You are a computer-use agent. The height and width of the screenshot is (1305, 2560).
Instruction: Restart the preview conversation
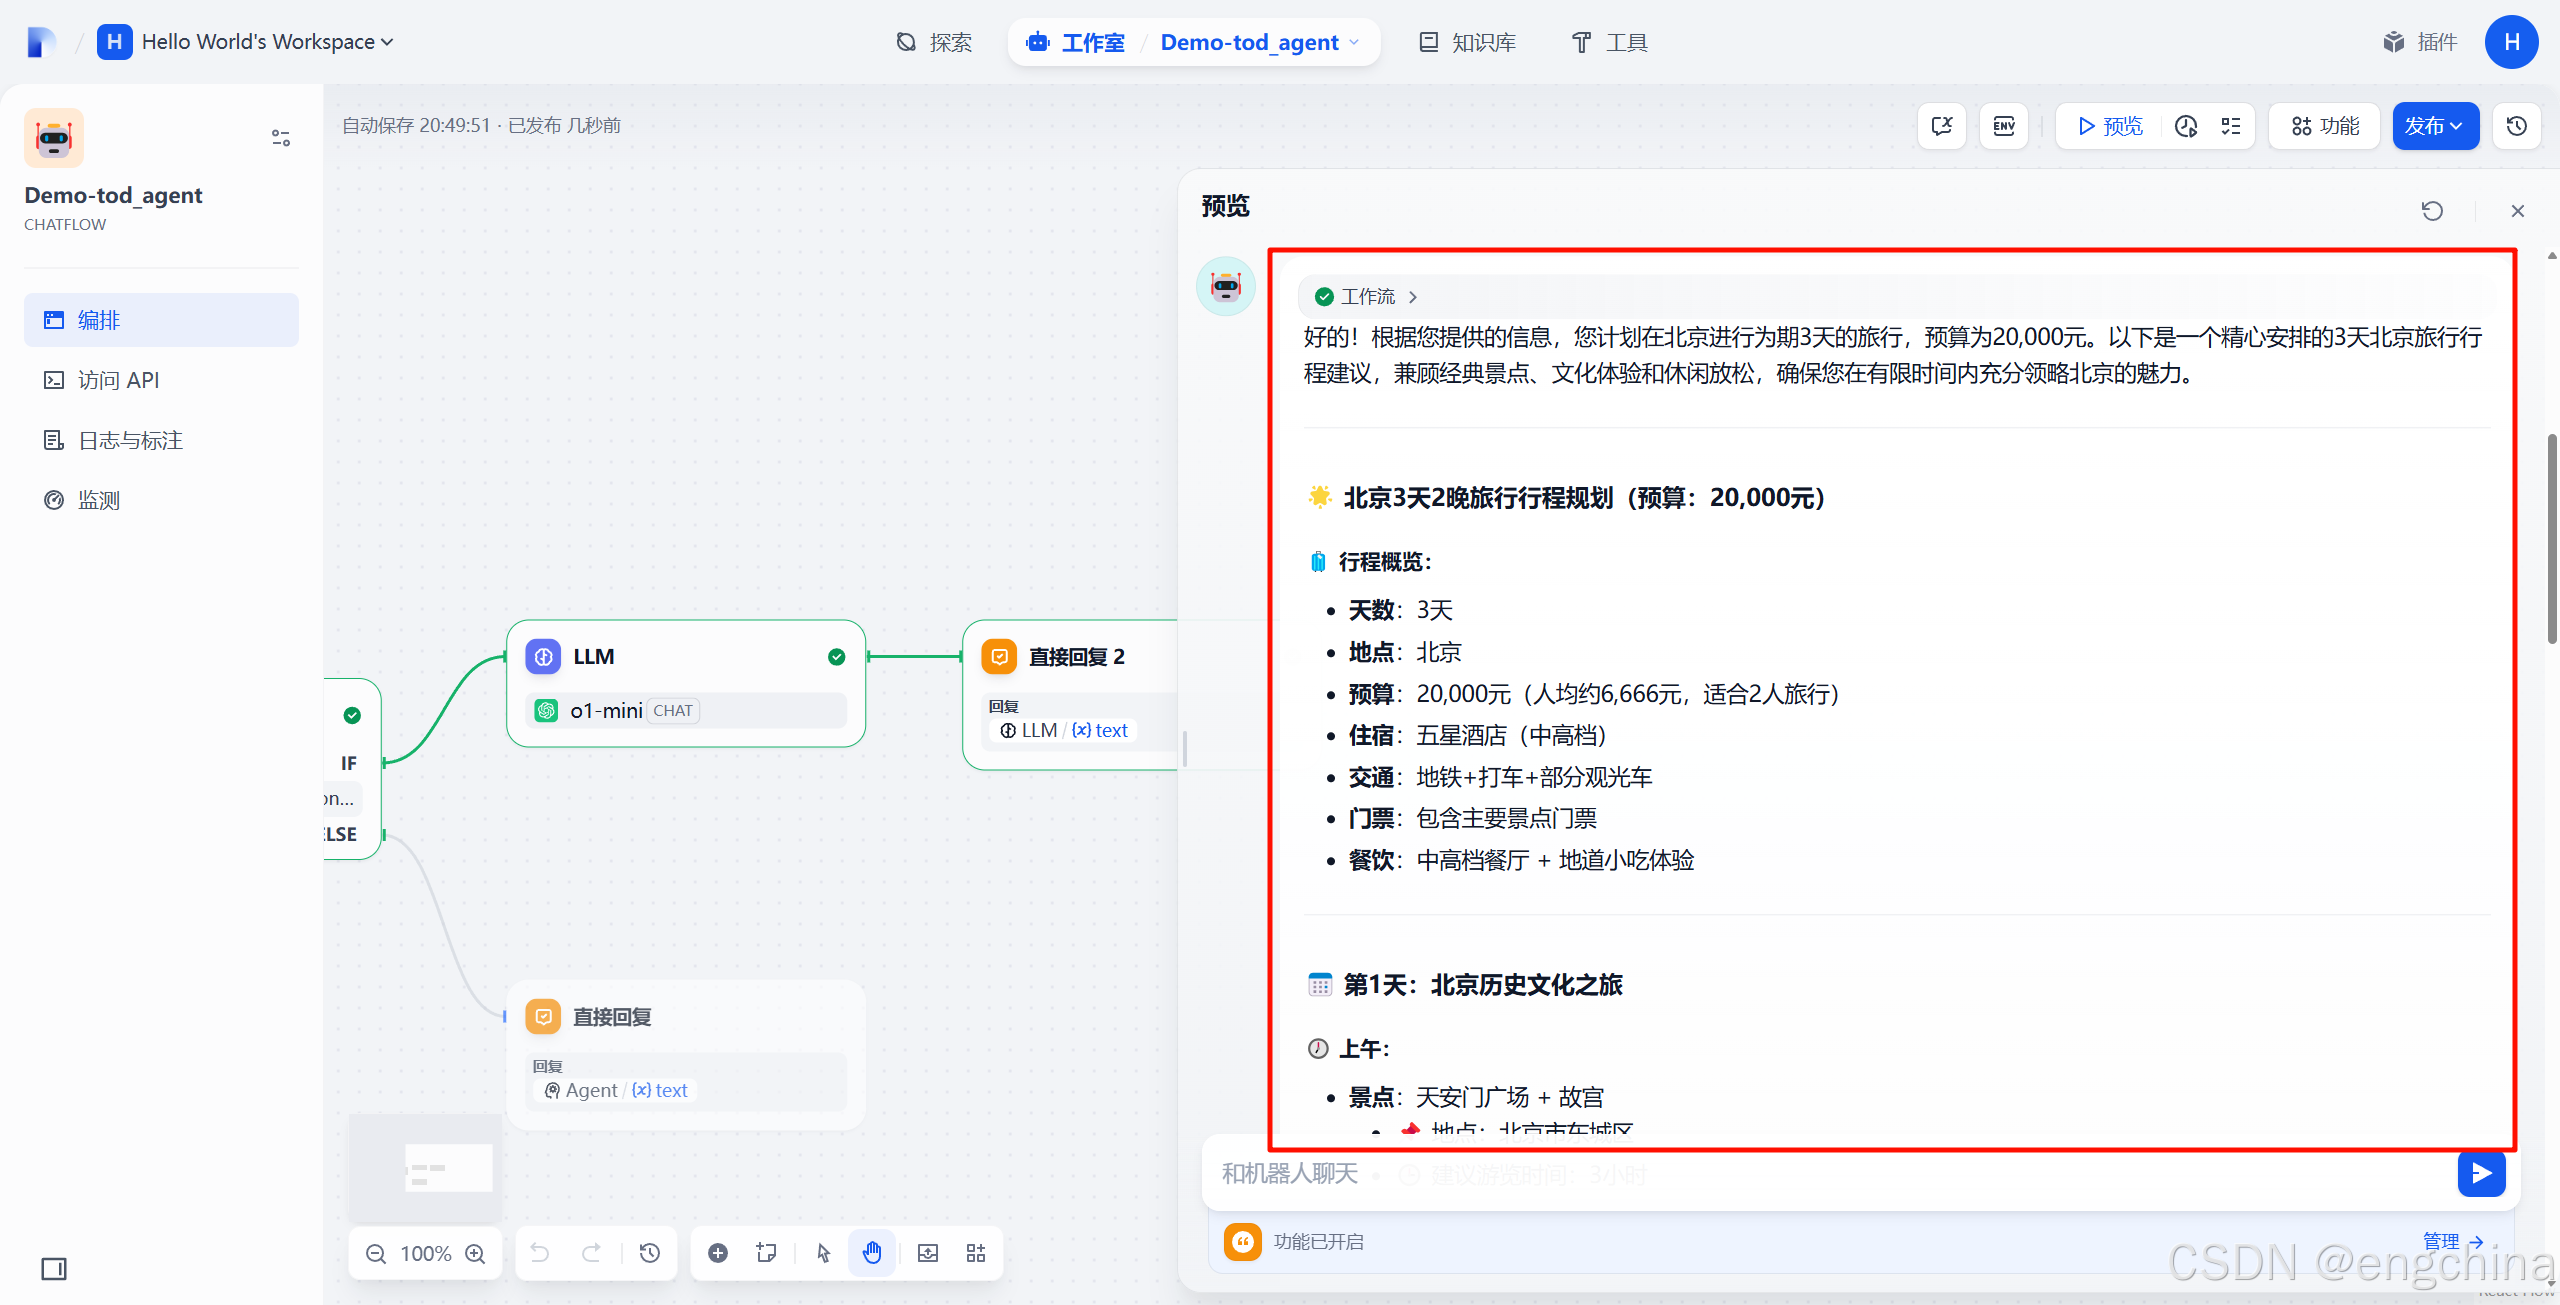click(x=2432, y=211)
